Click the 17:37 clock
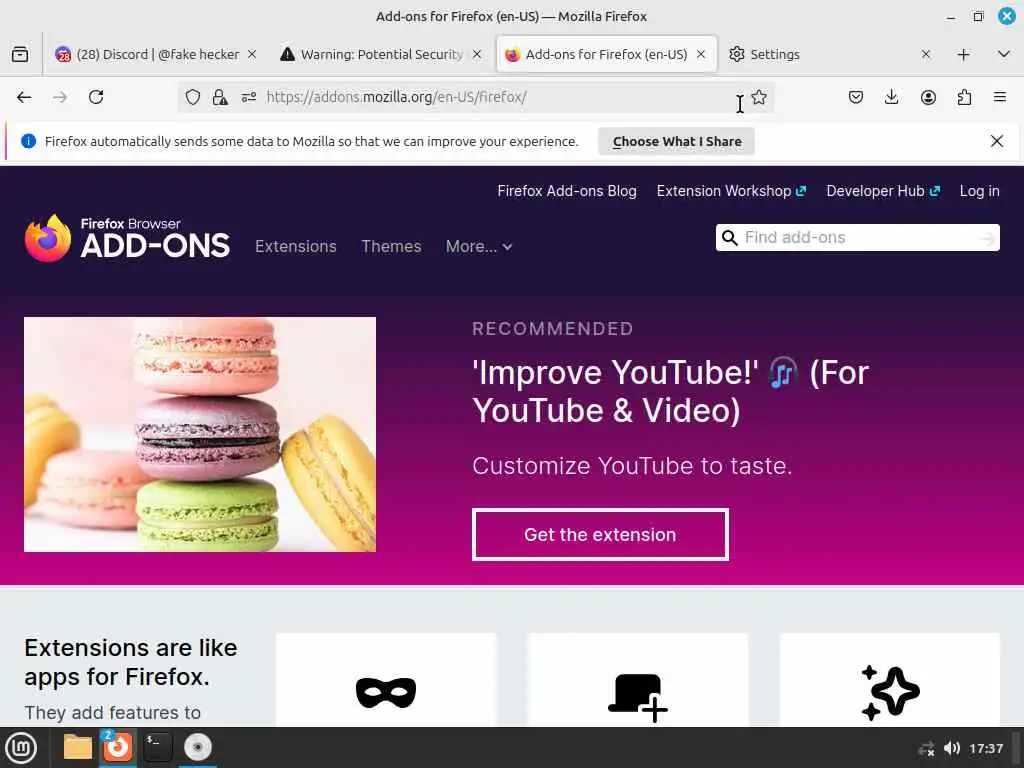Screen dimensions: 1024x768 tap(986, 748)
